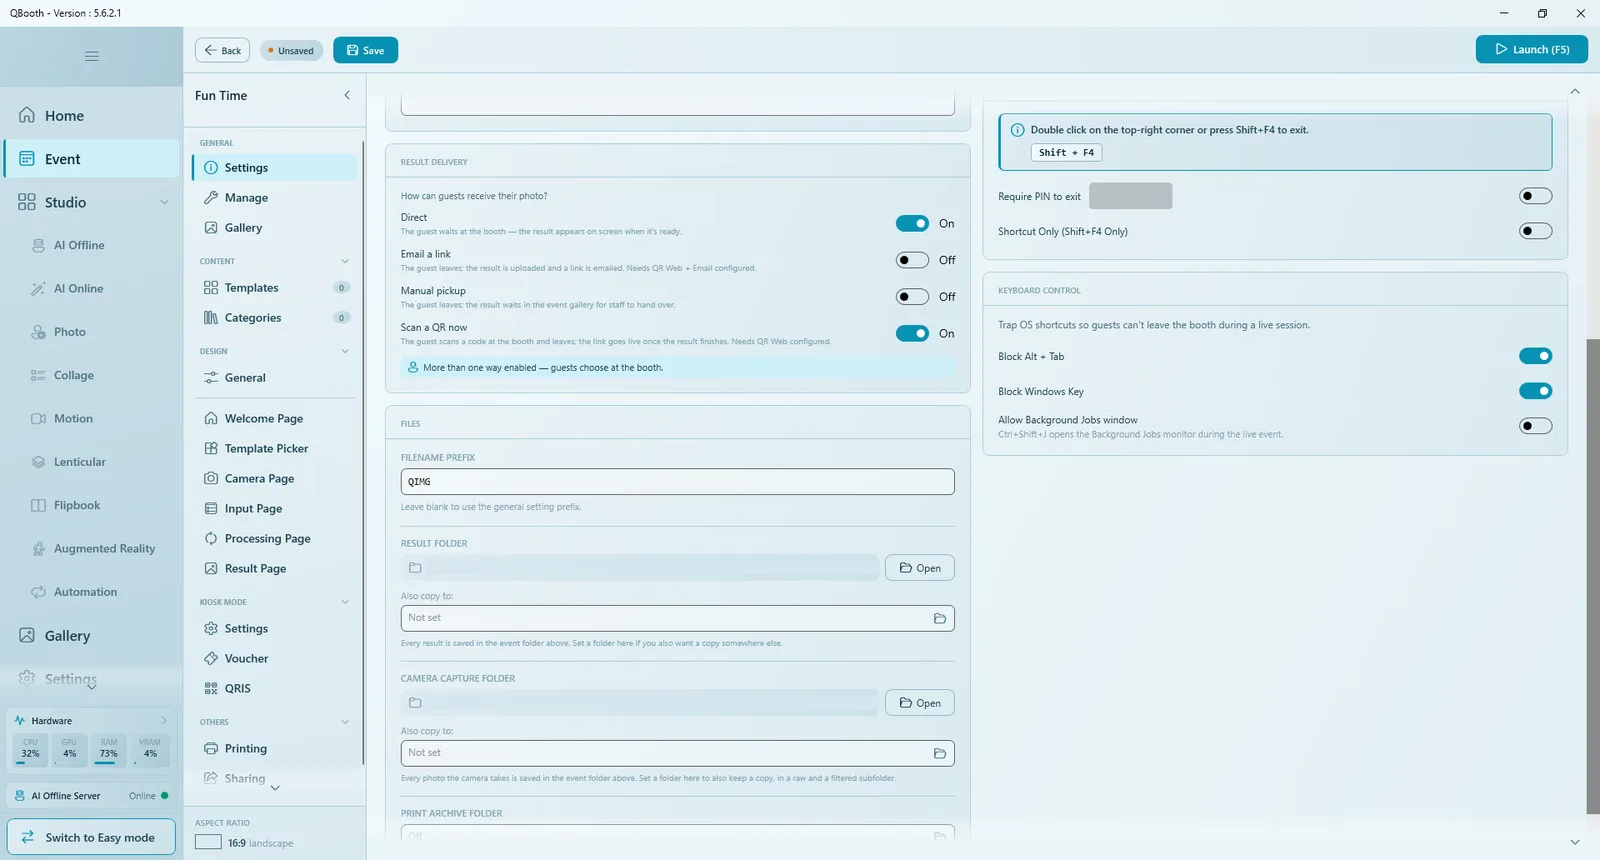Open Categories item

tap(275, 318)
